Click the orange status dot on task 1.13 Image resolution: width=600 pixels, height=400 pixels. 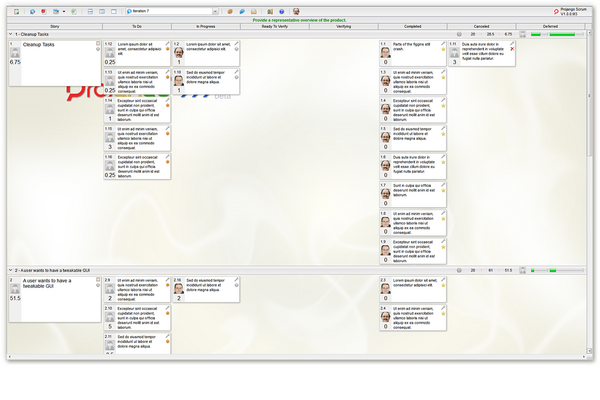(168, 77)
